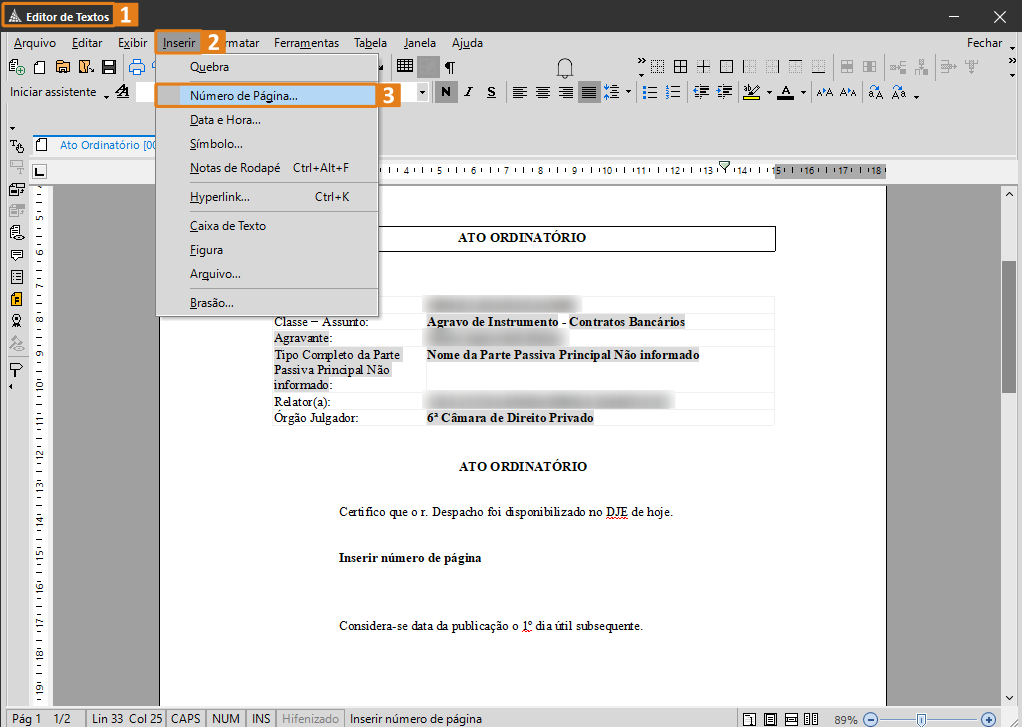Toggle paragraph marks visibility (¶)
This screenshot has height=727, width=1022.
pos(450,66)
